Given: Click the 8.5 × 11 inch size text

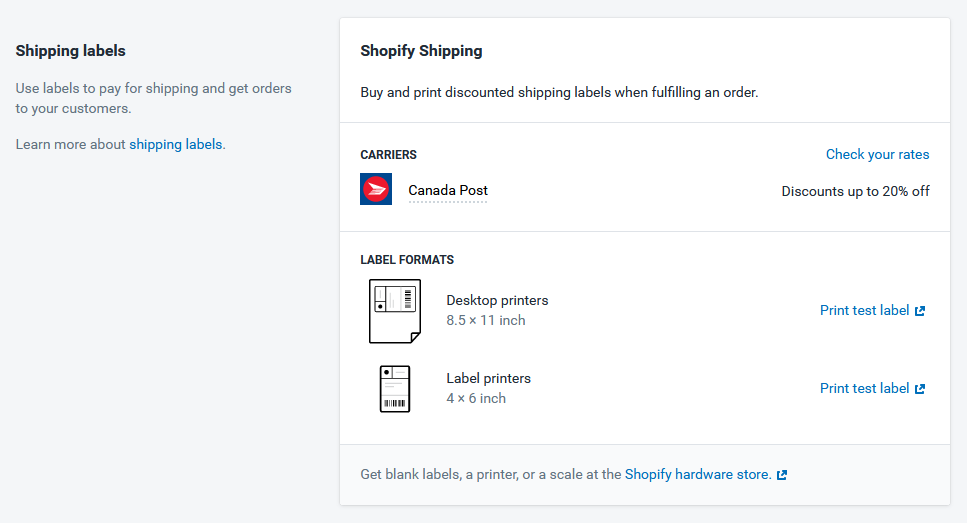Looking at the screenshot, I should [486, 321].
